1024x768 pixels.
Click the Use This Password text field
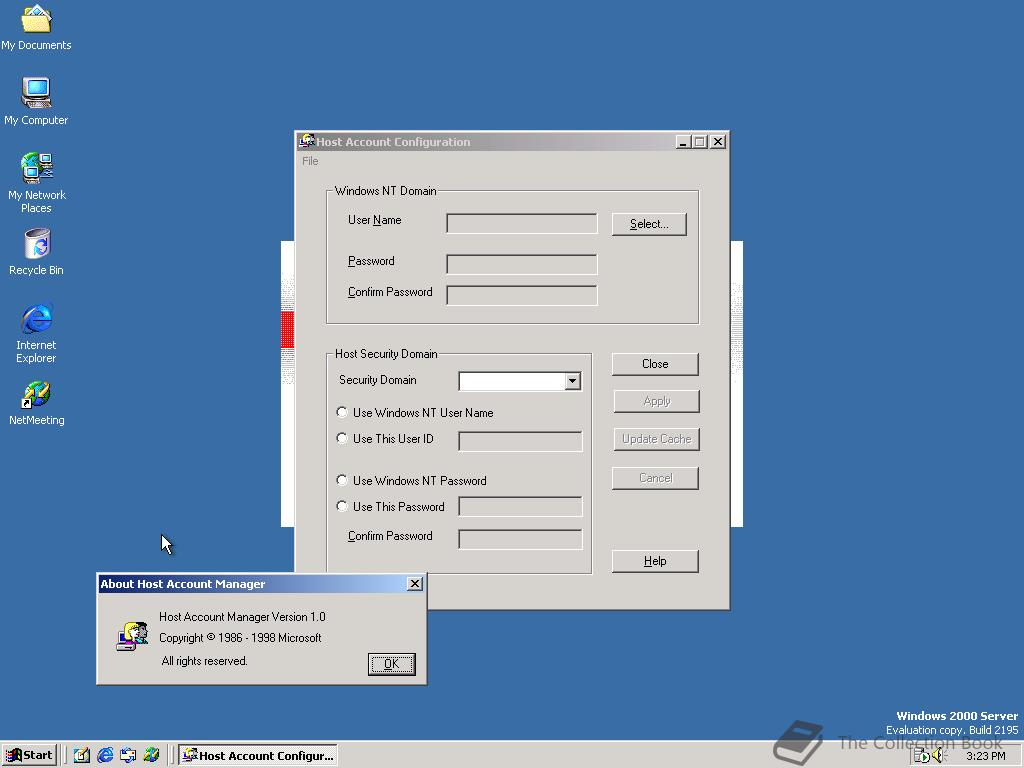click(520, 506)
